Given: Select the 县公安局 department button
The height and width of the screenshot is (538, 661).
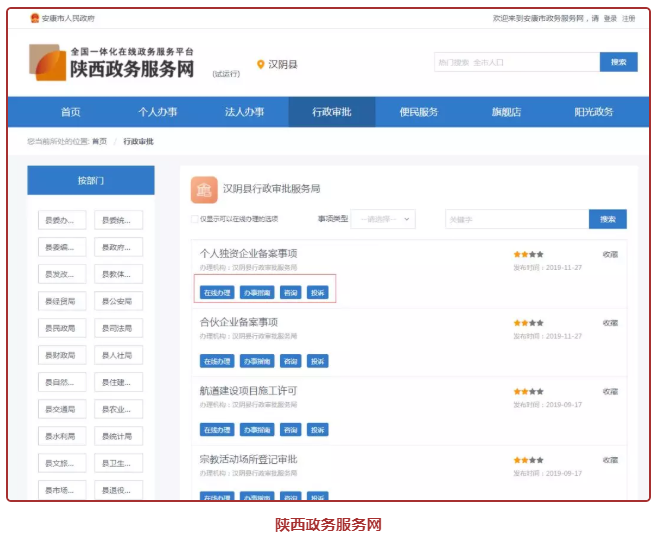Looking at the screenshot, I should 118,301.
